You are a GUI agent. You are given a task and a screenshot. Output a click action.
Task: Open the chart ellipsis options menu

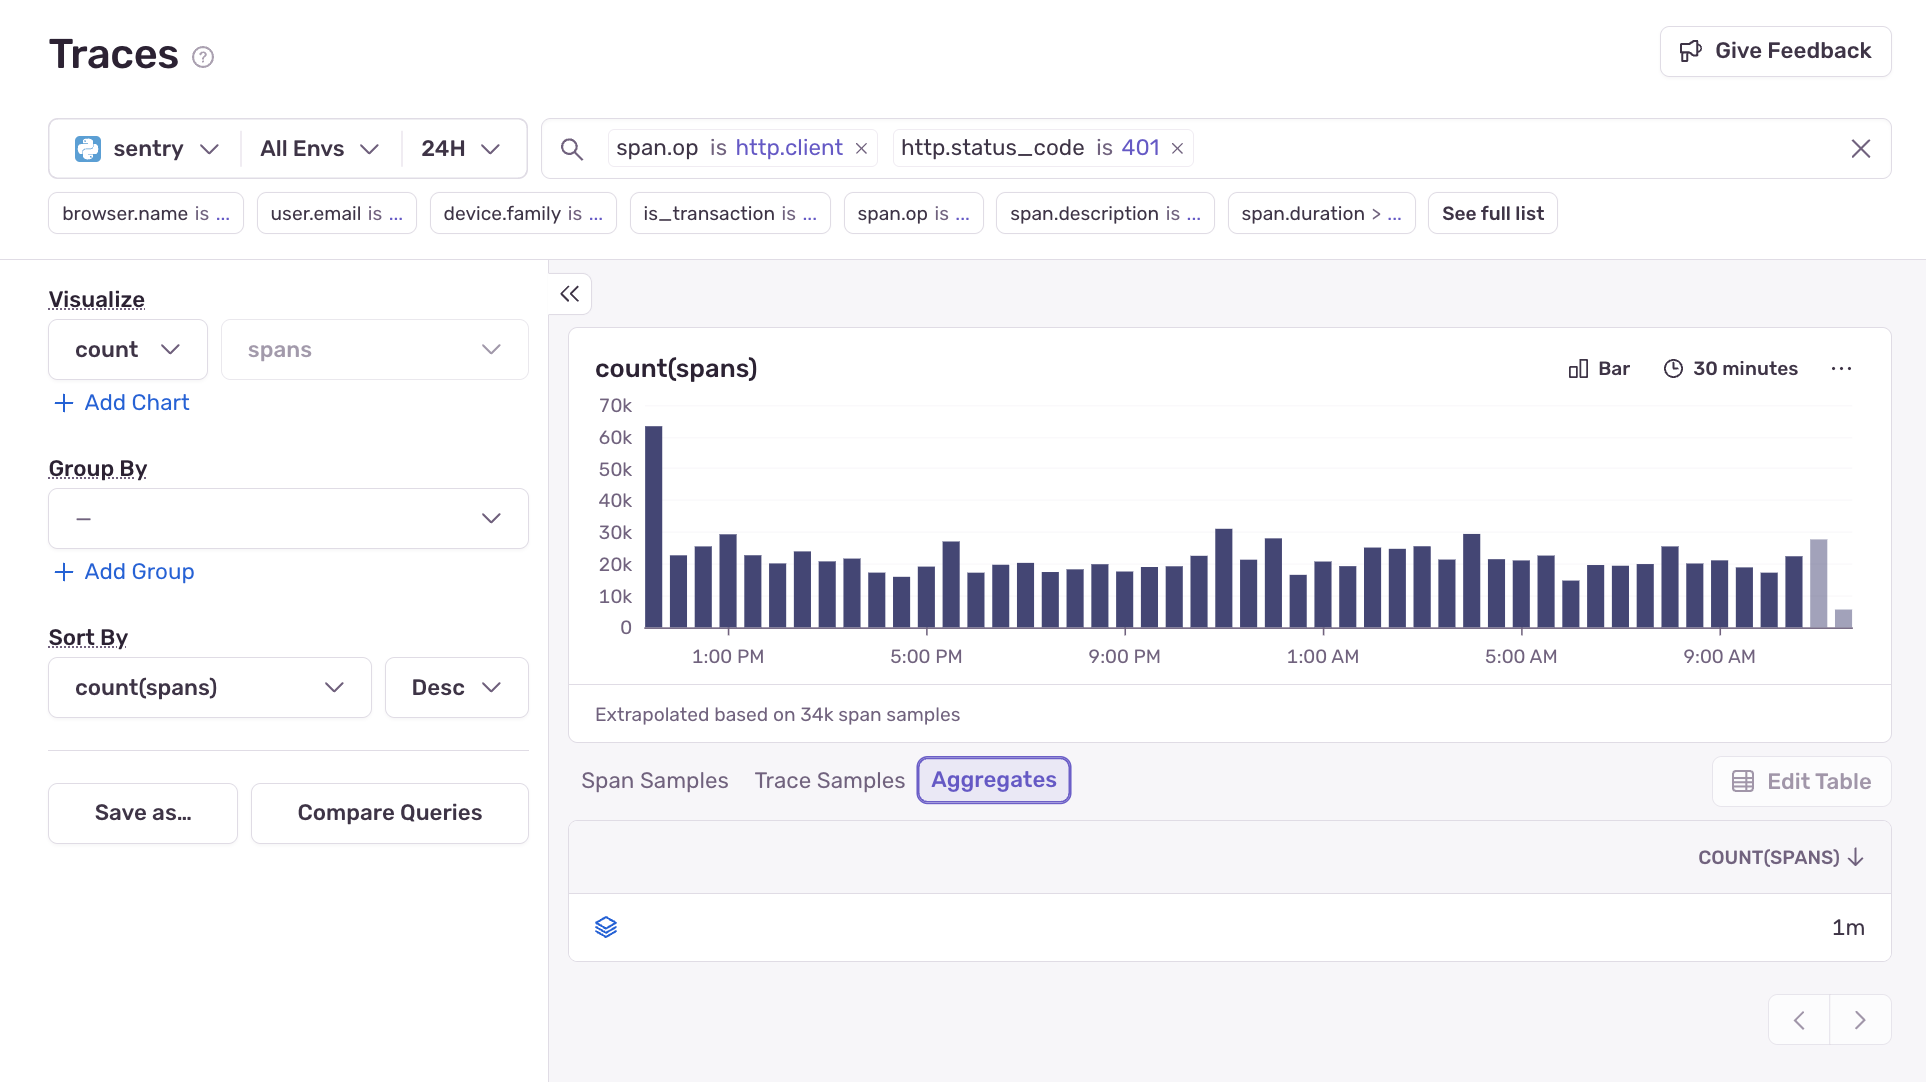tap(1841, 369)
